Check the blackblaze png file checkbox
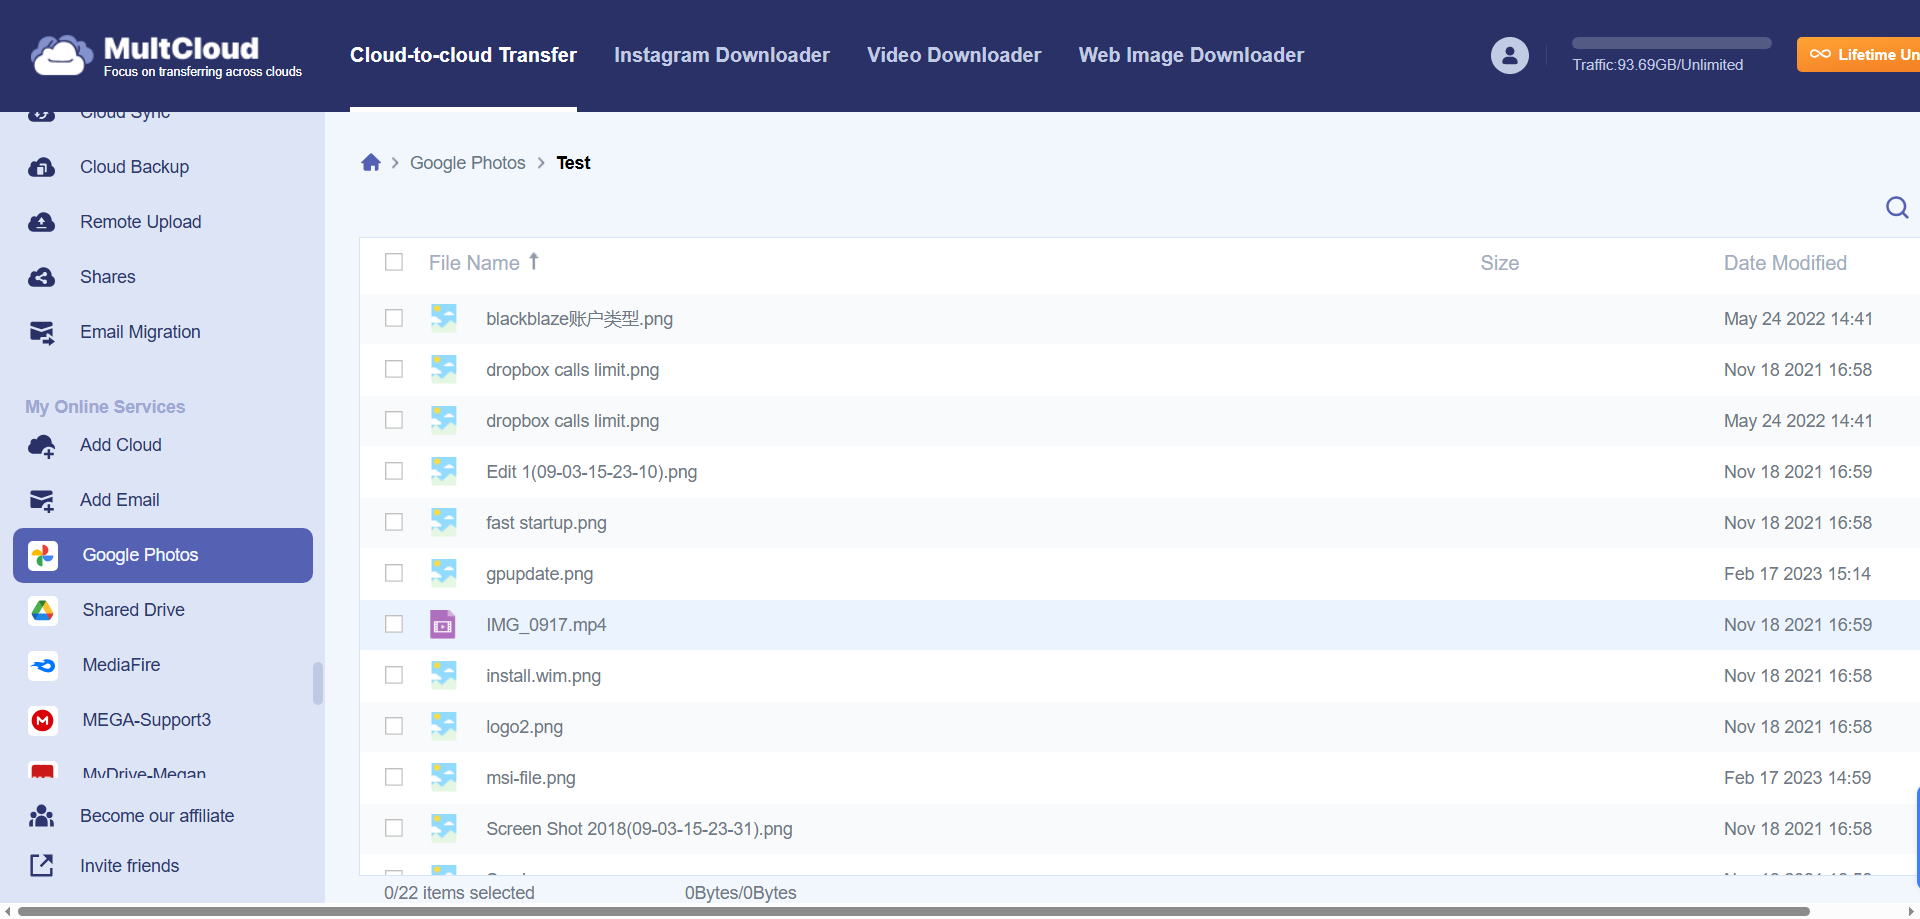The height and width of the screenshot is (919, 1920). click(x=394, y=318)
